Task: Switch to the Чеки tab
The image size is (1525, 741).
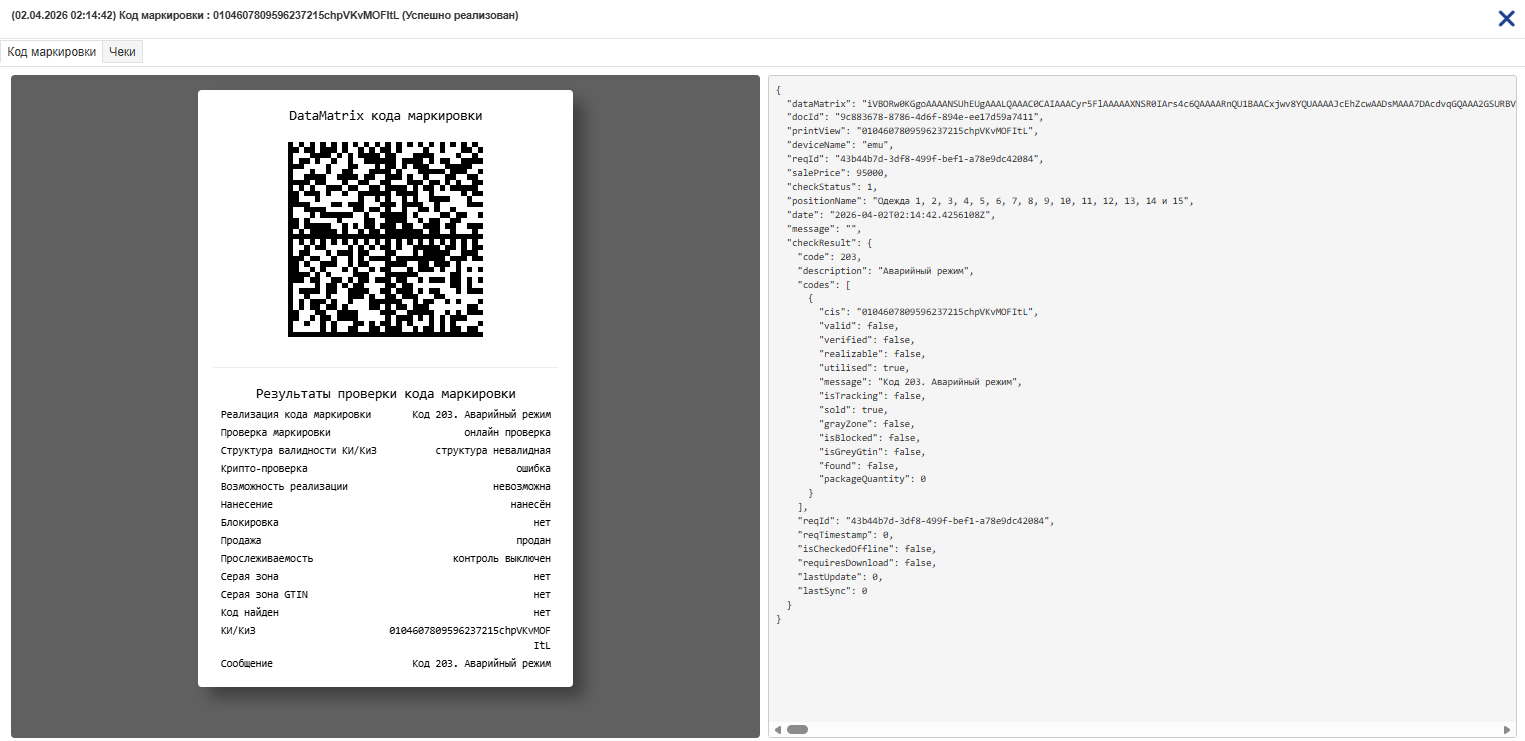Action: [122, 52]
